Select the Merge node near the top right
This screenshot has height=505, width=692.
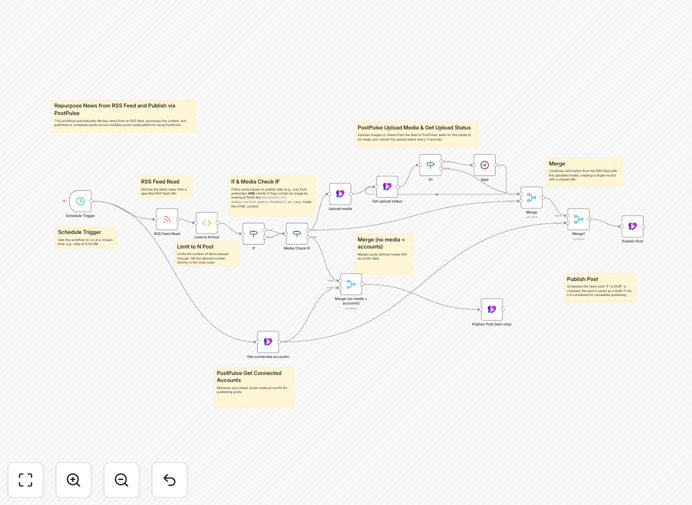tap(531, 198)
